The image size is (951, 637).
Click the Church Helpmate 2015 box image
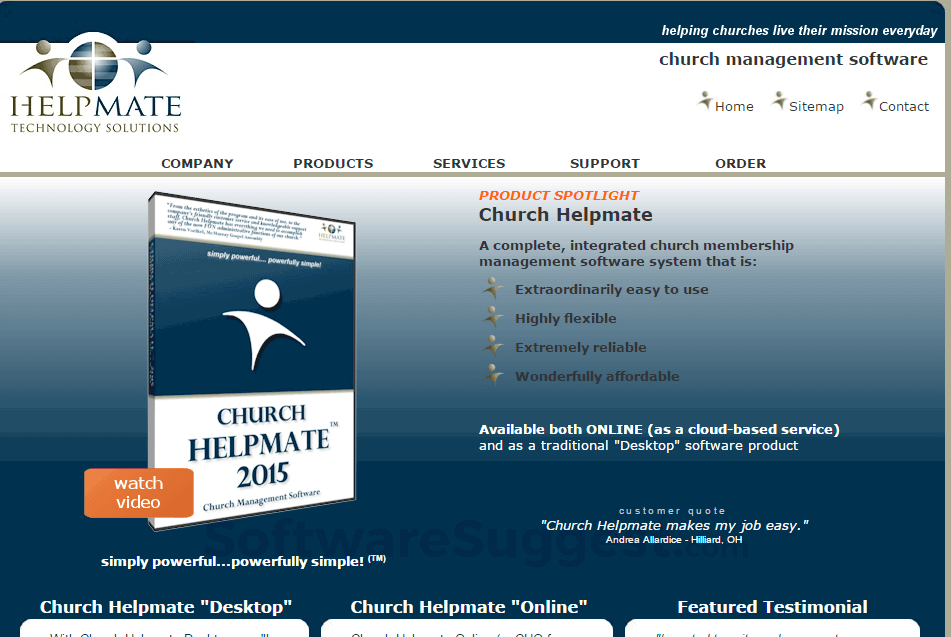click(253, 360)
